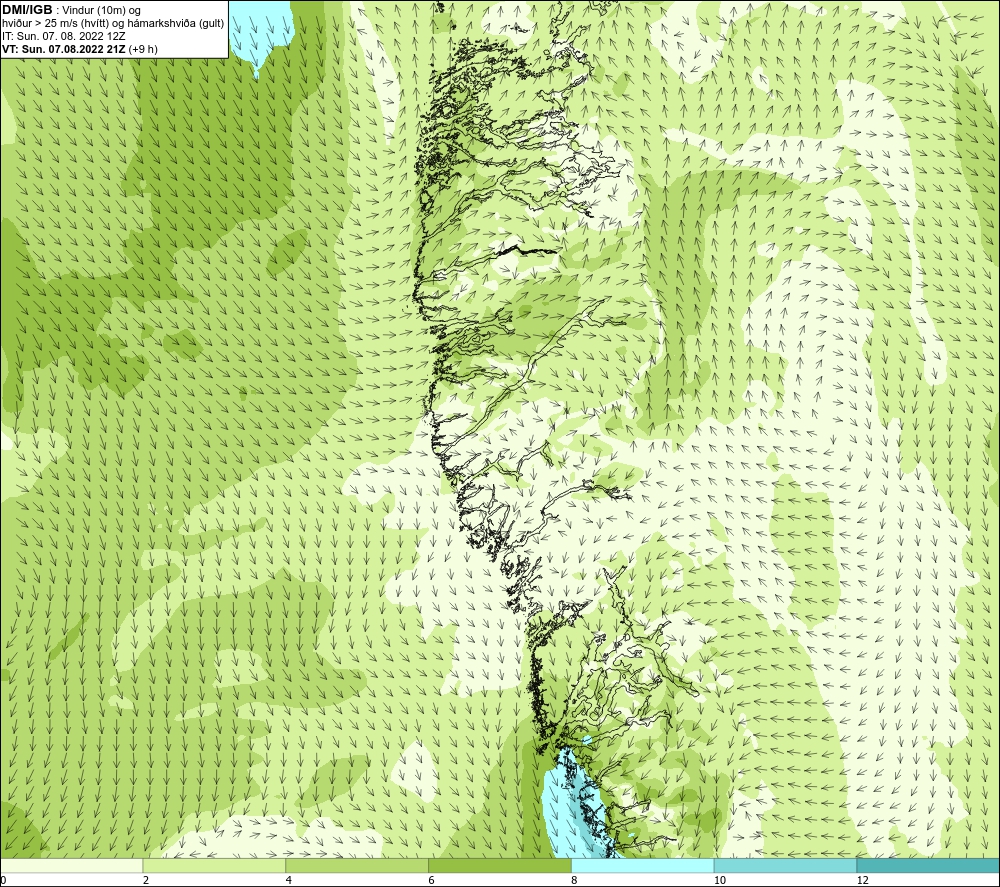Click the scale label 12
The image size is (1000, 887).
862,880
